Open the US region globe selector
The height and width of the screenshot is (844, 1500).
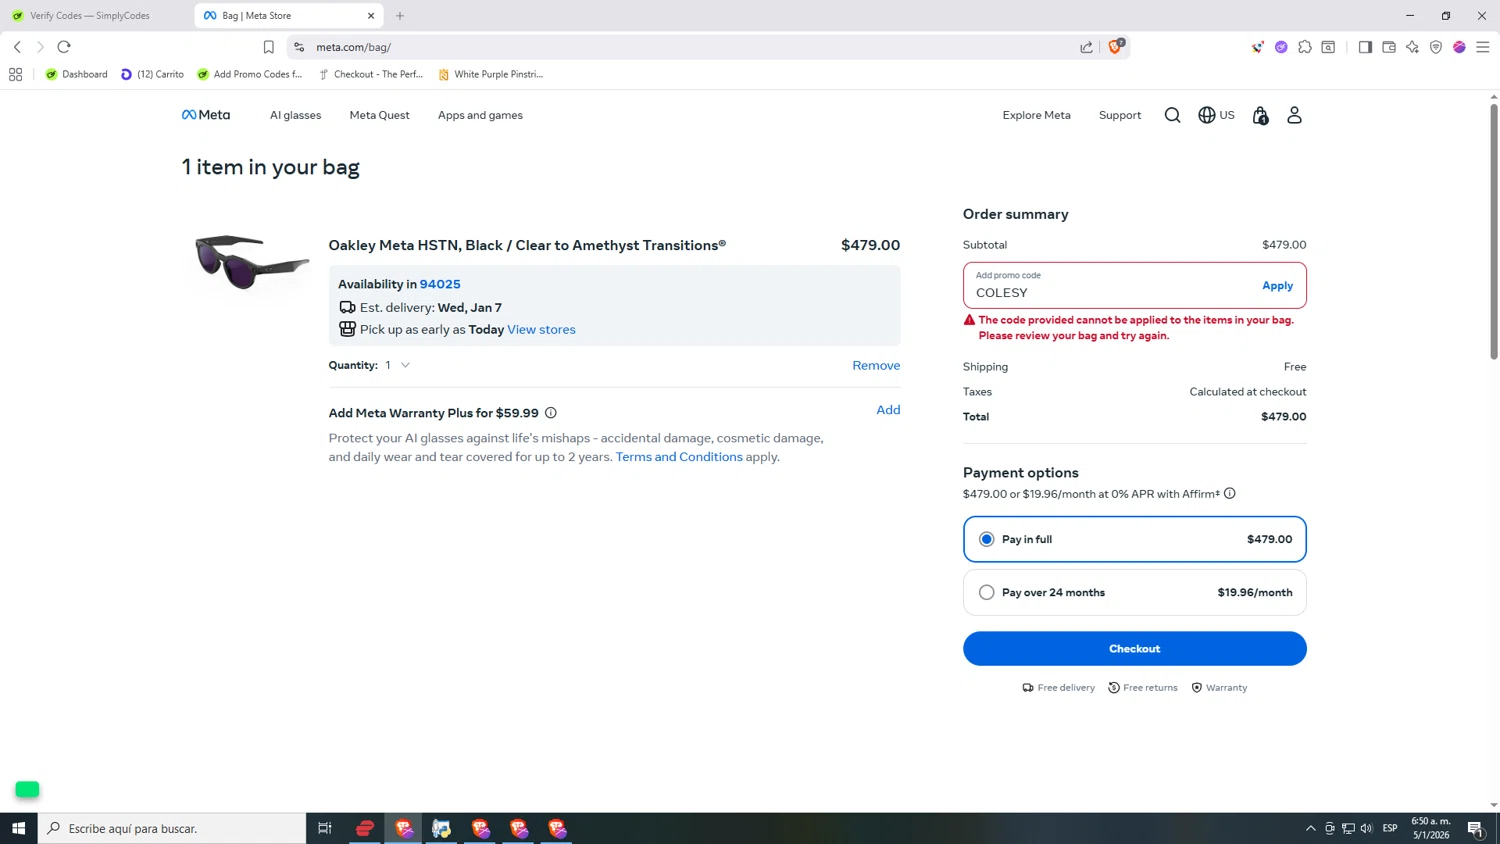1216,115
